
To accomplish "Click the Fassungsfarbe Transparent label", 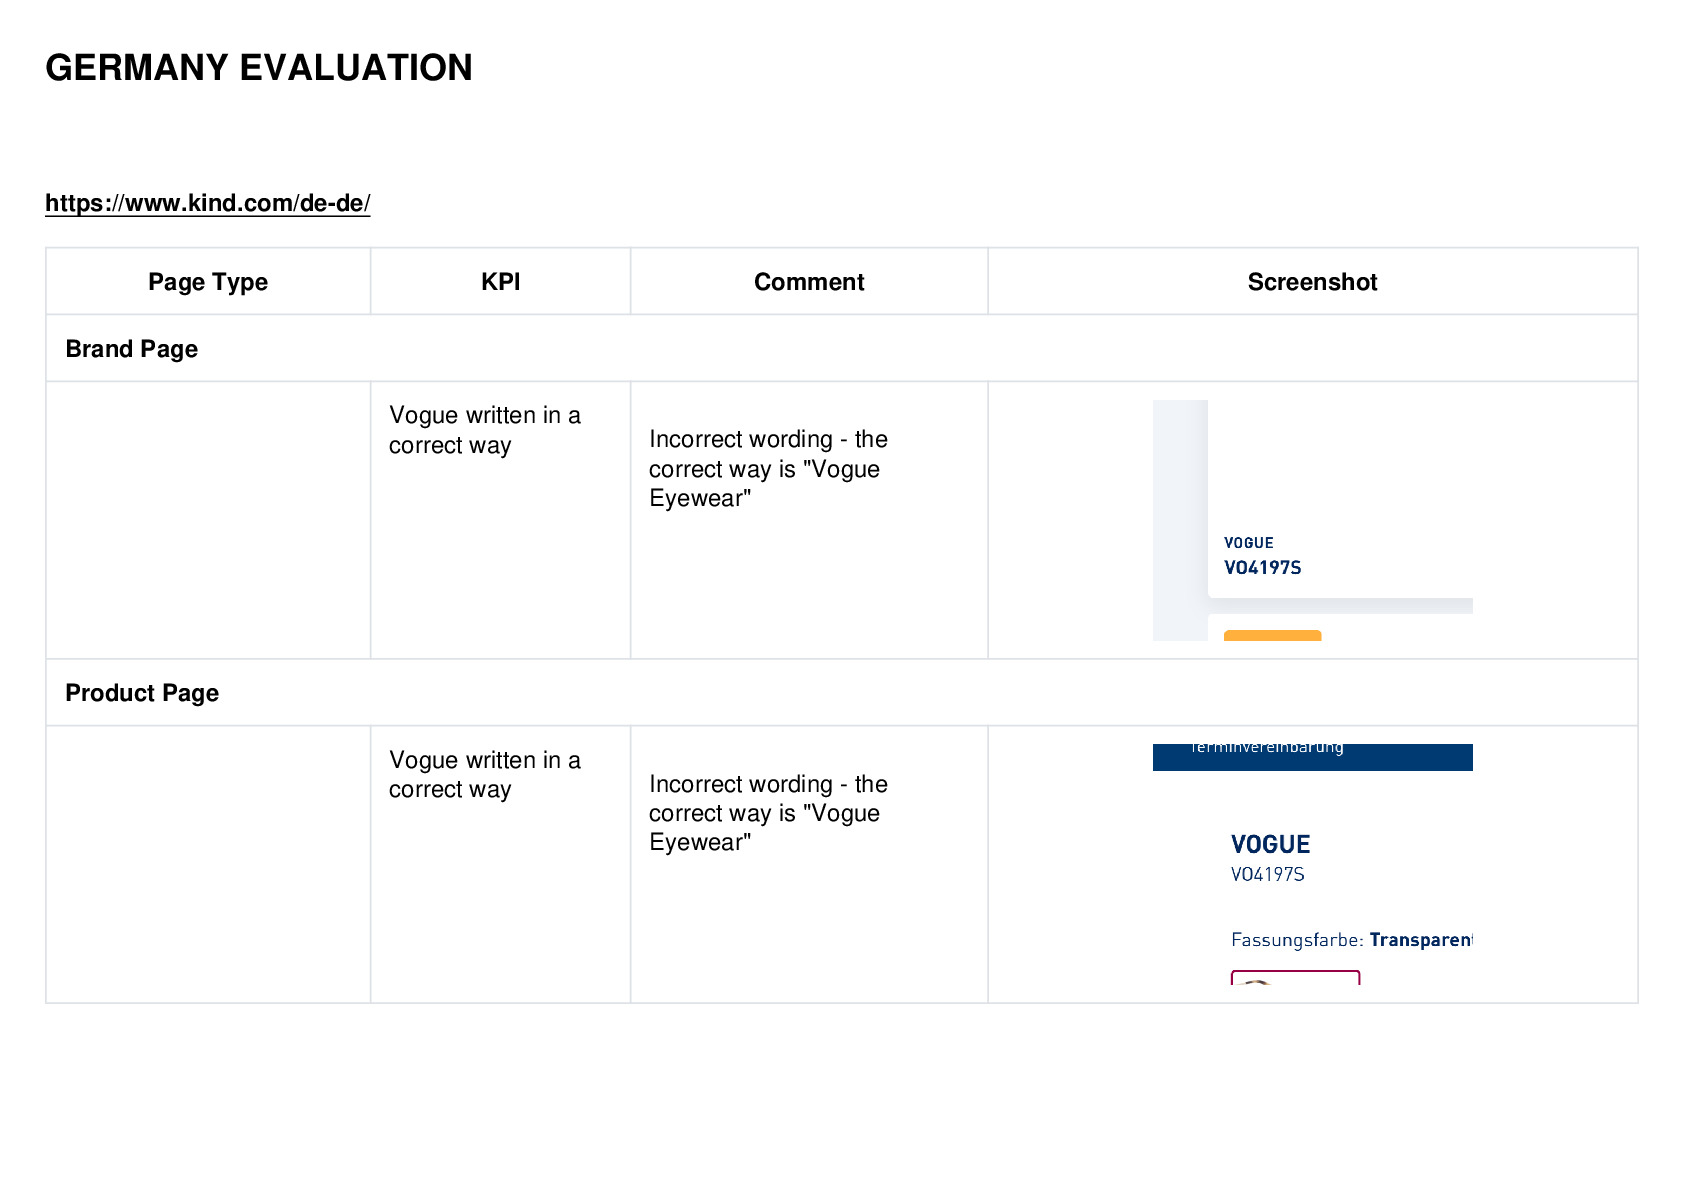I will tap(1351, 940).
